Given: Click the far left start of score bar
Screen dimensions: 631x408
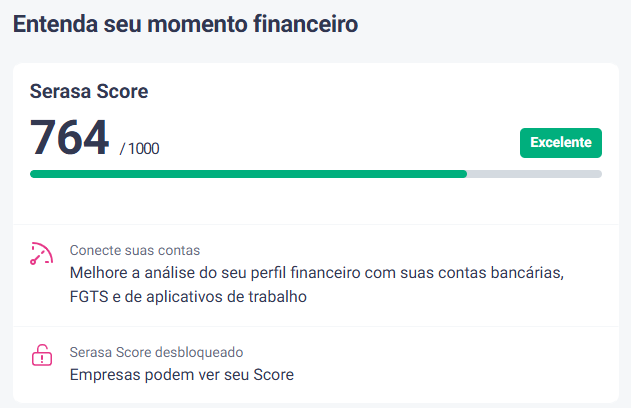Looking at the screenshot, I should [34, 174].
